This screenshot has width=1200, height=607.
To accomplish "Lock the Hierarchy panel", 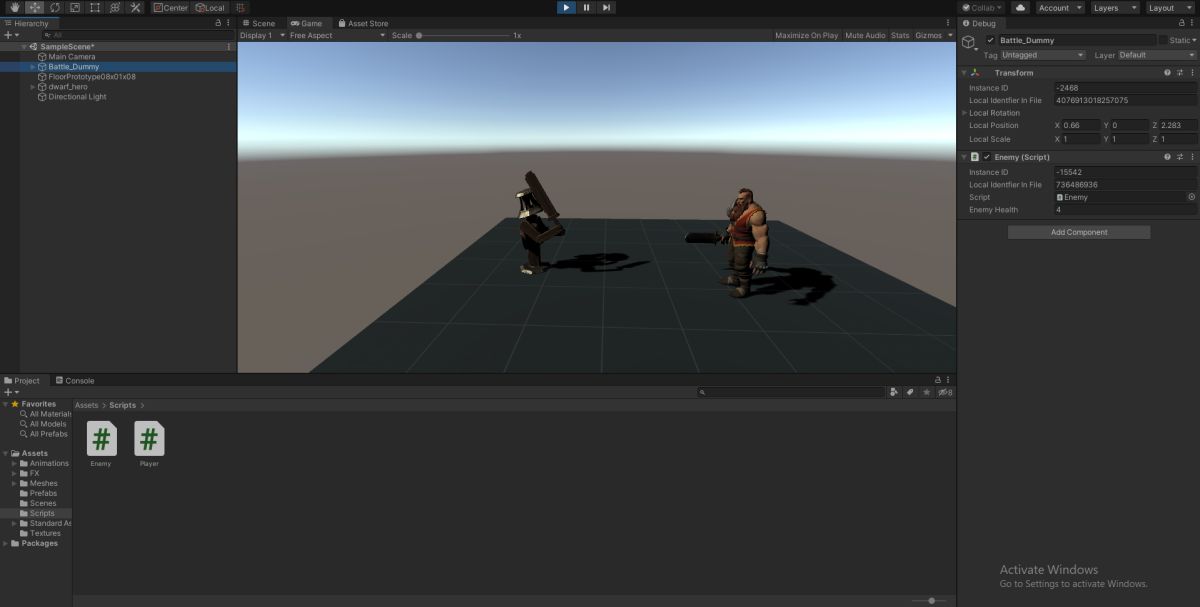I will pyautogui.click(x=218, y=23).
